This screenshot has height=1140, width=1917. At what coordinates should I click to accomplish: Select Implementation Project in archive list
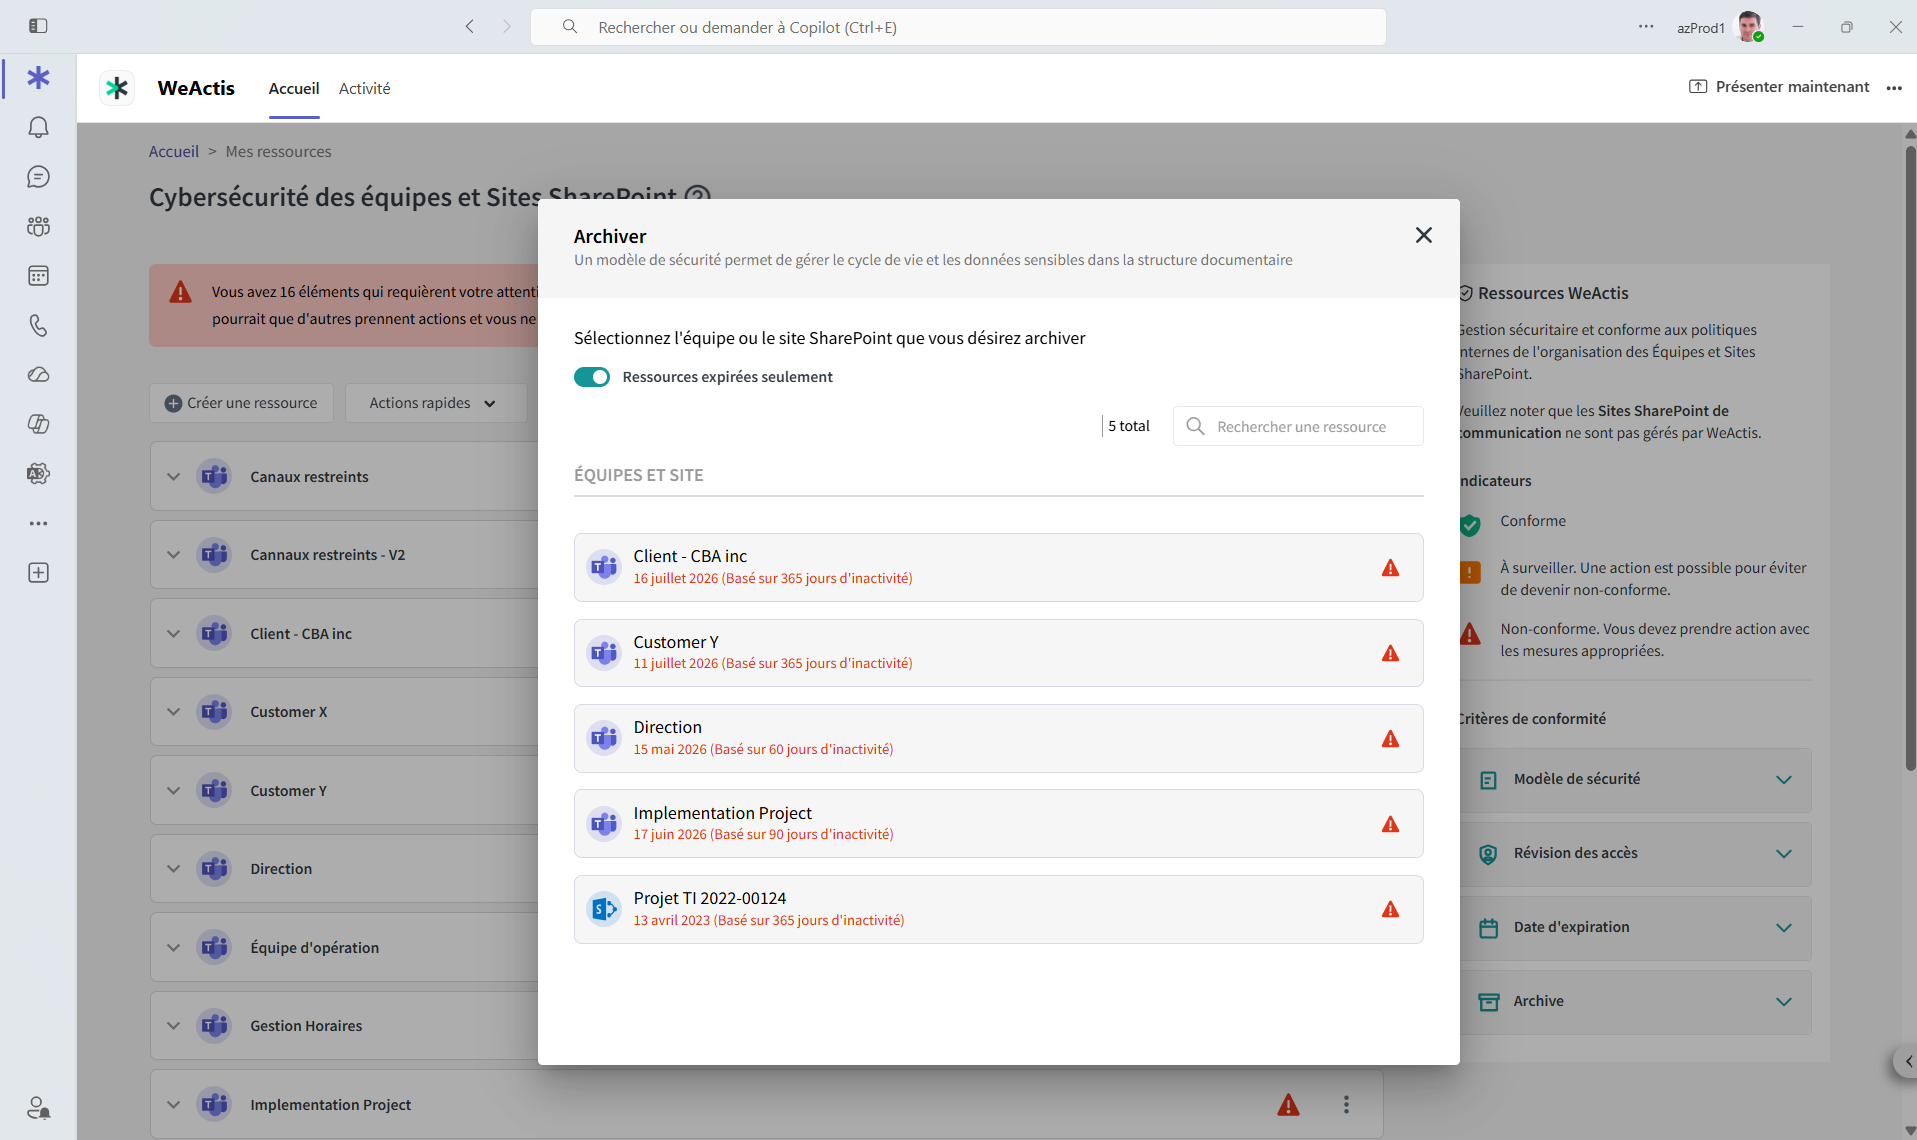coord(998,824)
